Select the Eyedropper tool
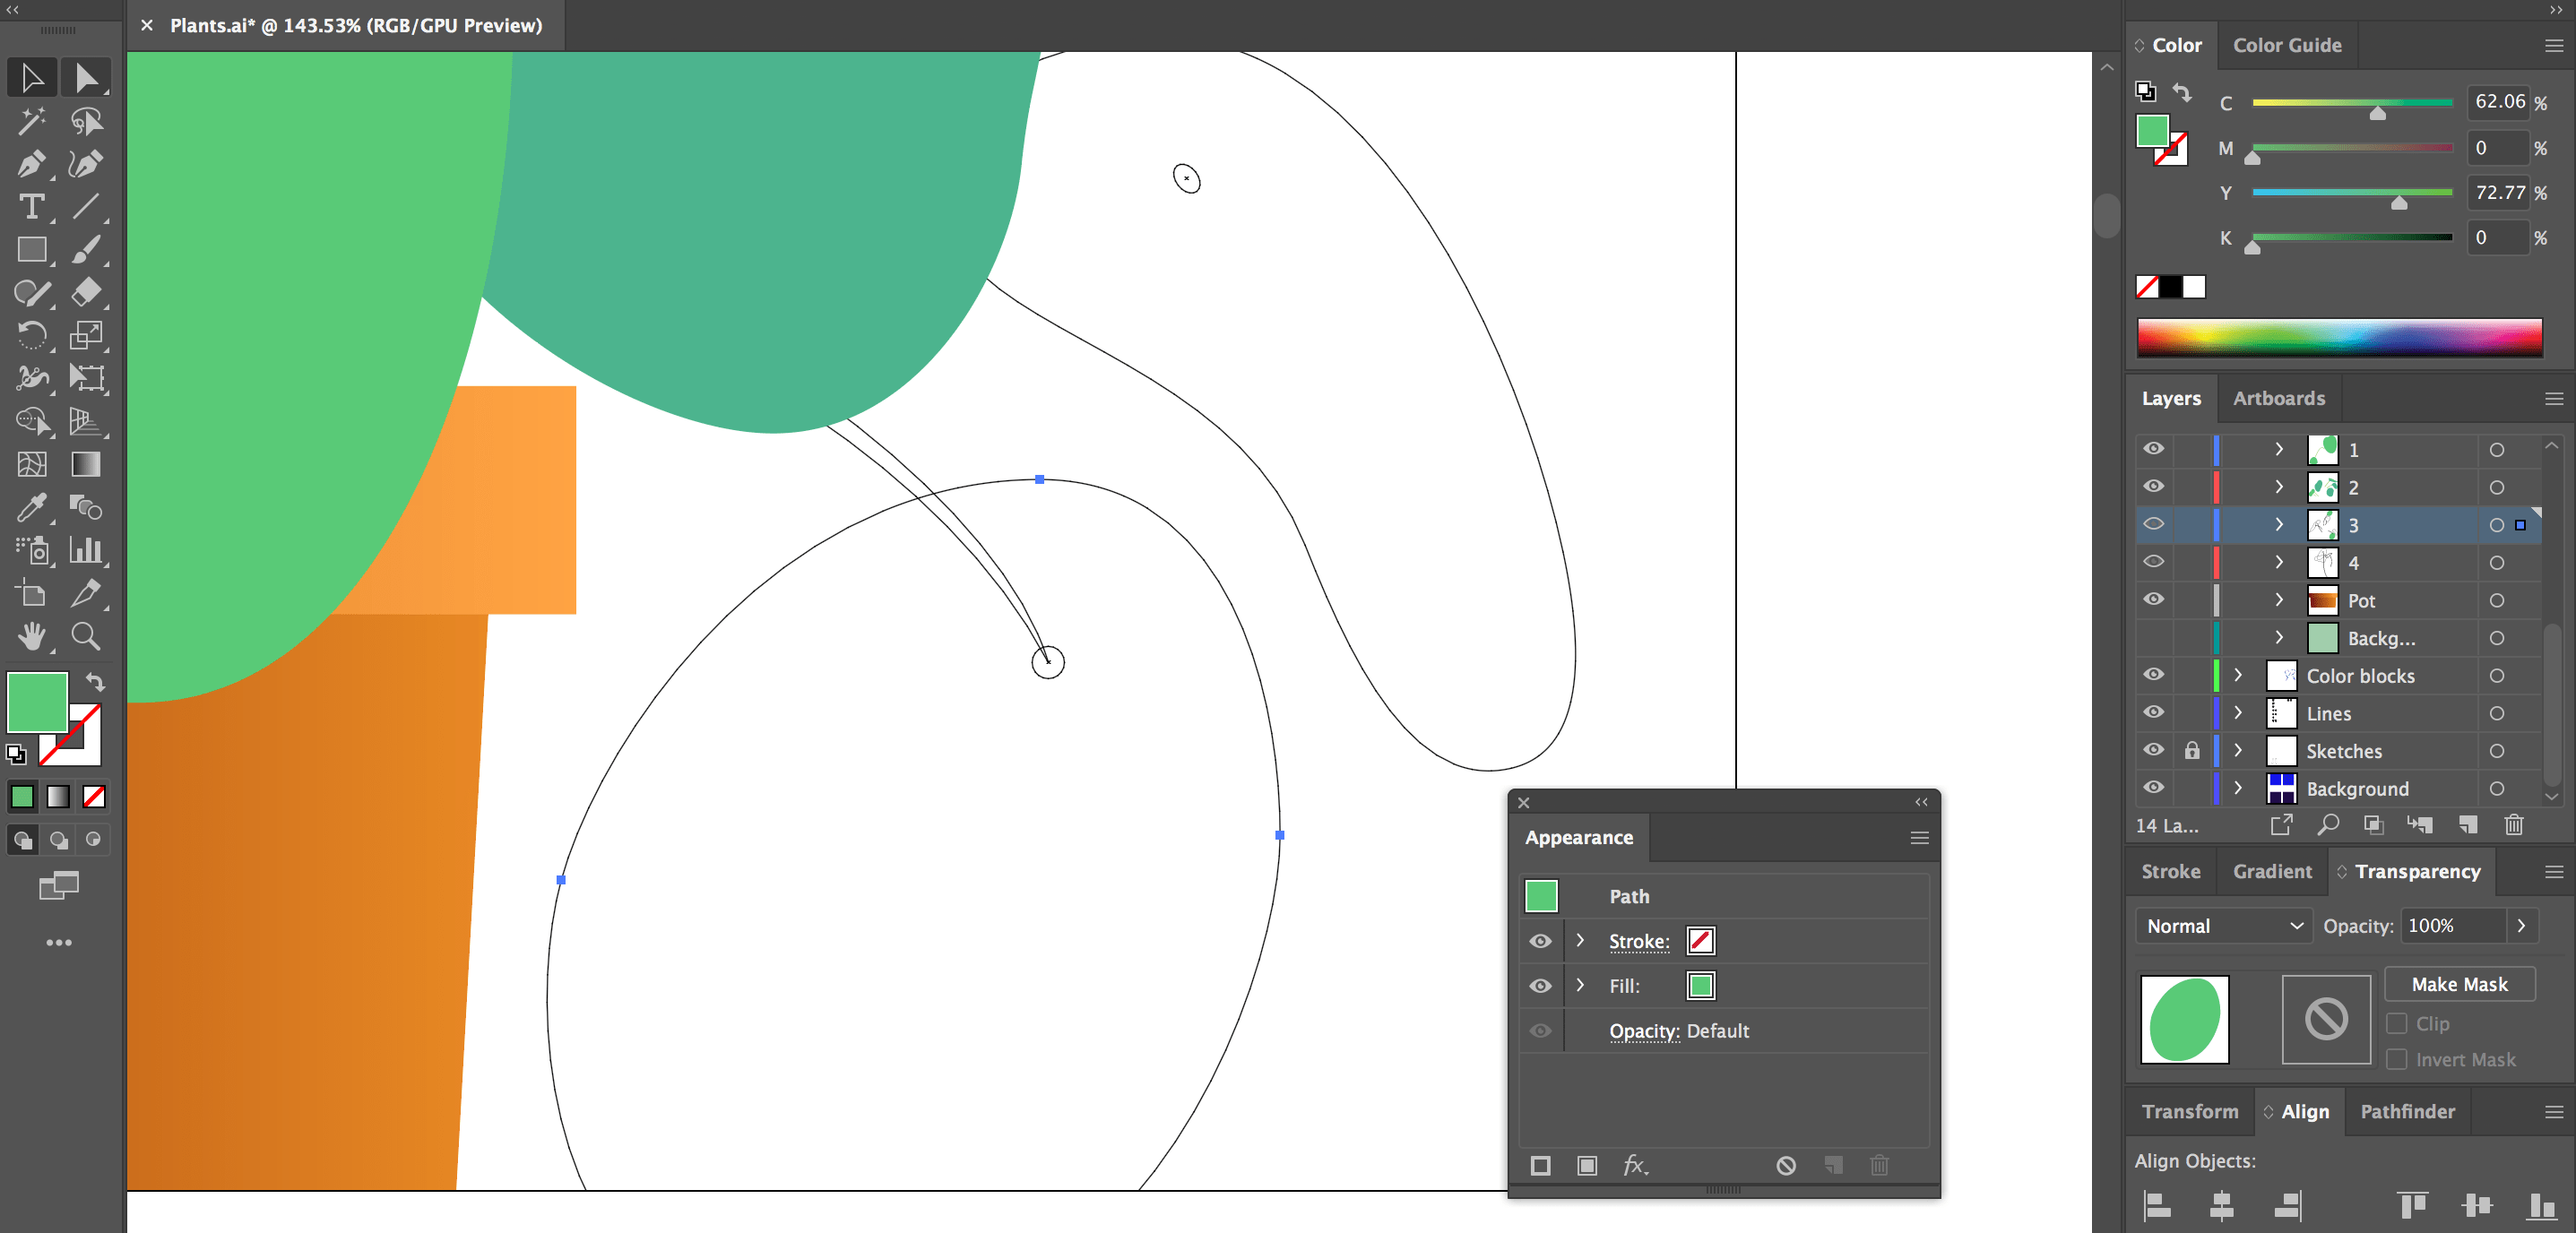Image resolution: width=2576 pixels, height=1233 pixels. tap(31, 508)
